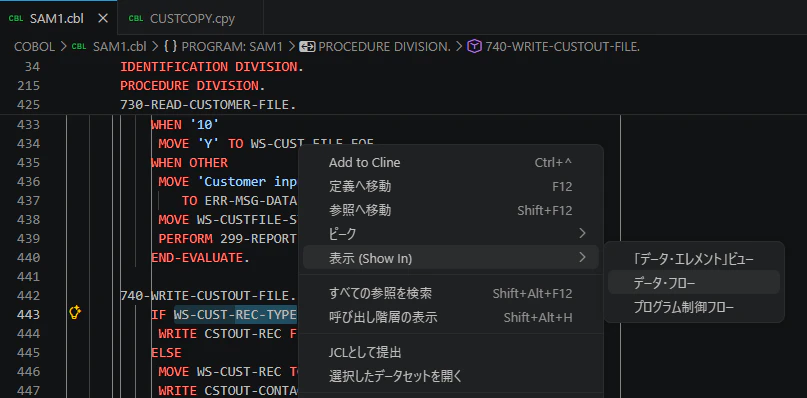The height and width of the screenshot is (398, 807).
Task: Click the purple paragraph icon in the breadcrumb
Action: [474, 47]
